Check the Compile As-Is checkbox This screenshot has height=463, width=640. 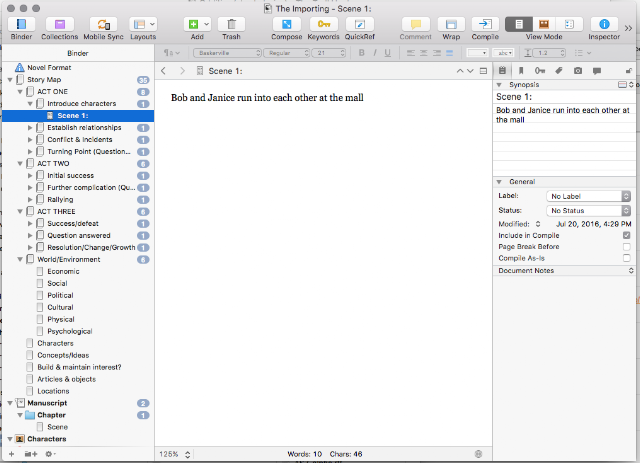pyautogui.click(x=627, y=258)
